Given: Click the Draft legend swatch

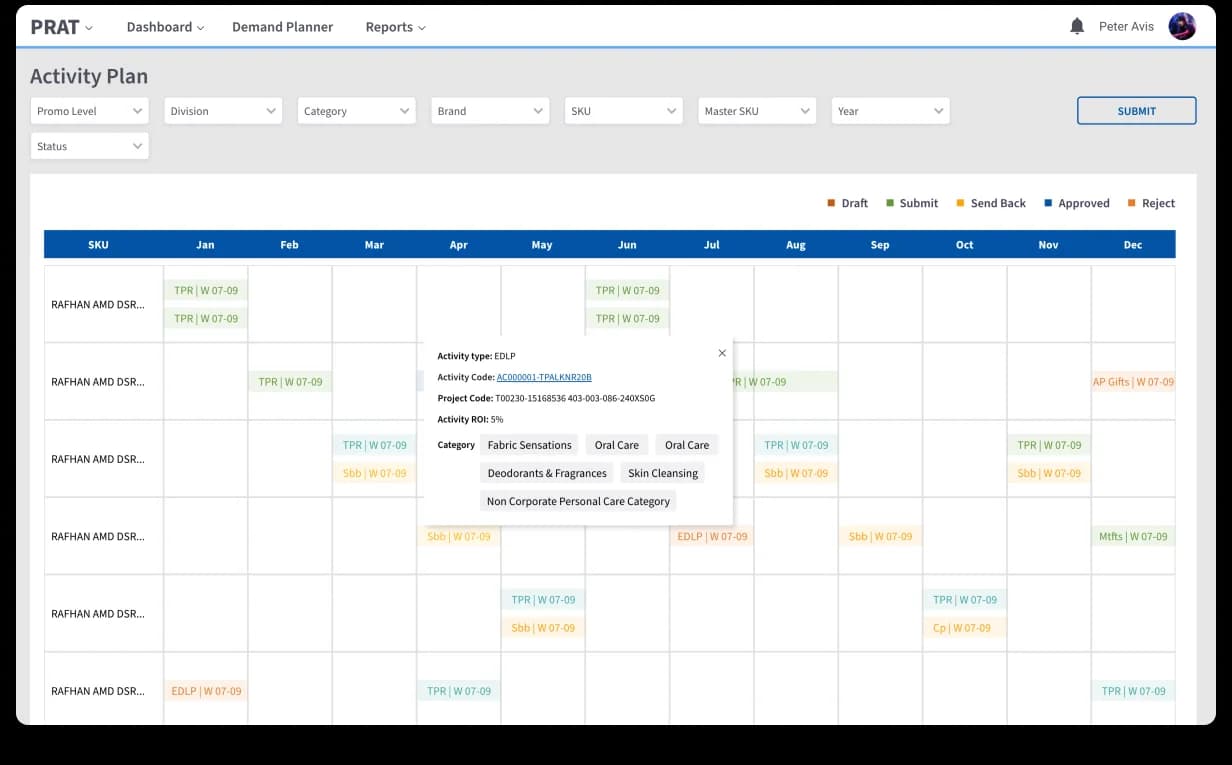Looking at the screenshot, I should [x=831, y=203].
